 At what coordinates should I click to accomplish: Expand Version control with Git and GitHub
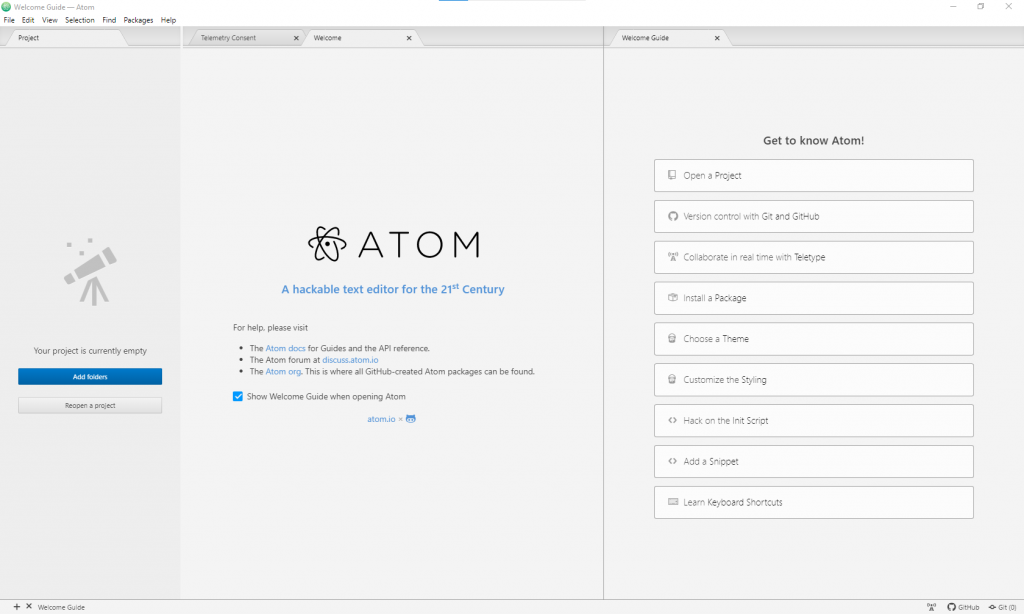coord(814,216)
